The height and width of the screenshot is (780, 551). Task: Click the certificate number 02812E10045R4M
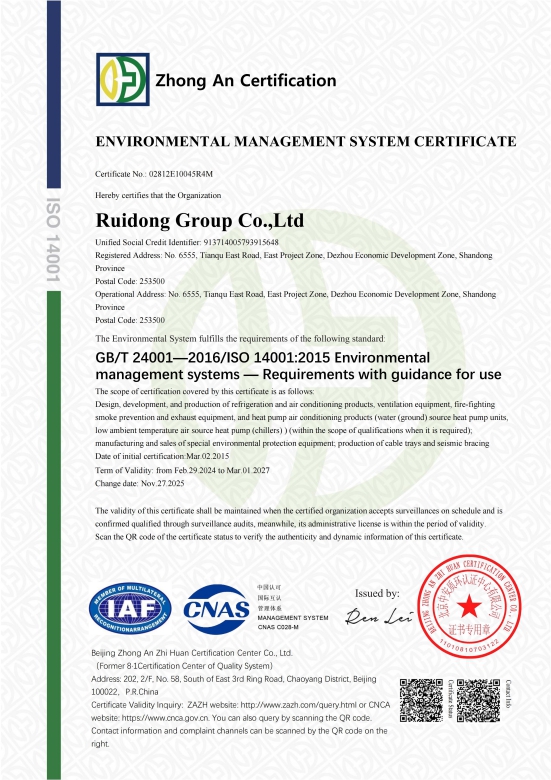(x=181, y=174)
